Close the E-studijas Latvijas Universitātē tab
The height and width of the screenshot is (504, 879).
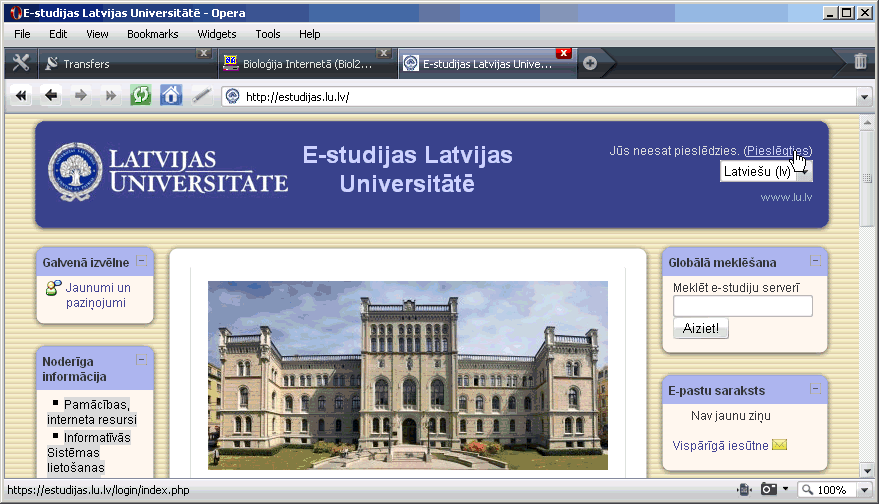tap(563, 53)
